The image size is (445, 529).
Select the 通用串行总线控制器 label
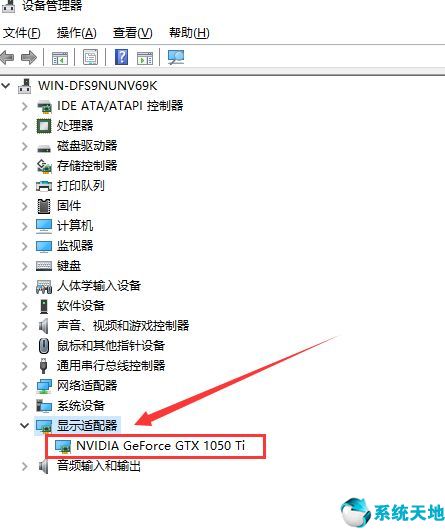coord(111,366)
